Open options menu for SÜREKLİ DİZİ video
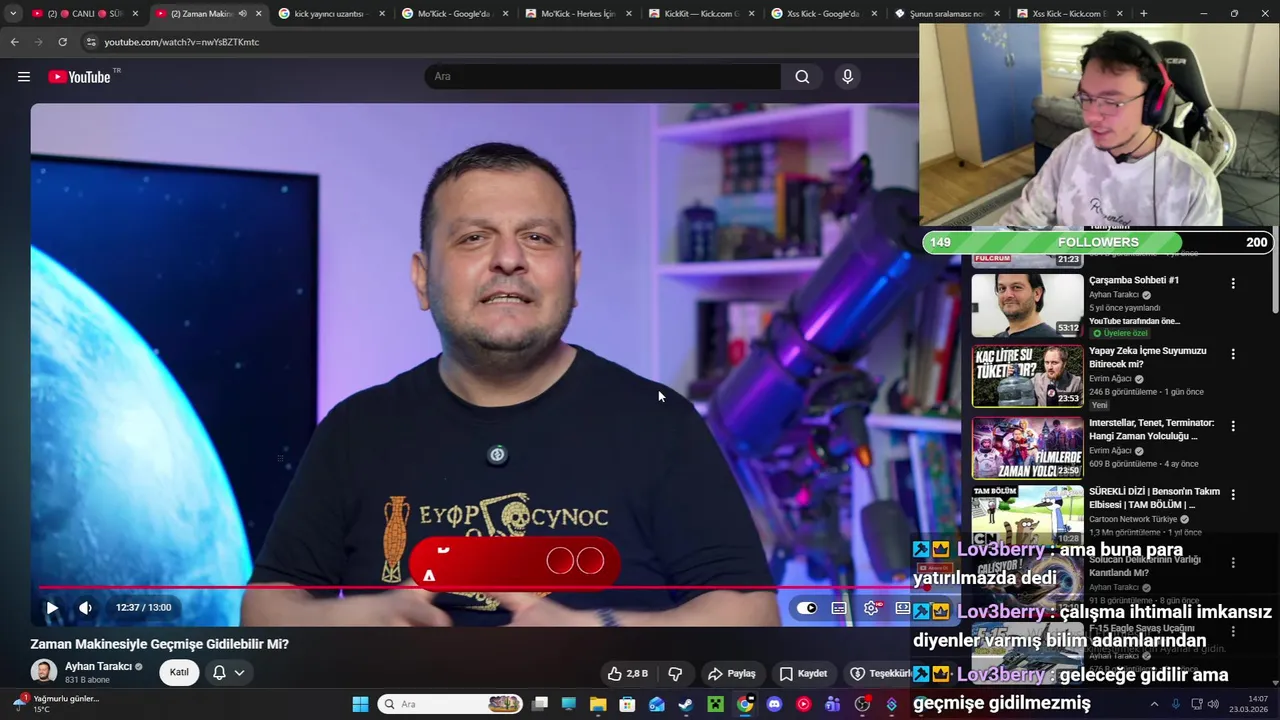This screenshot has width=1280, height=720. pos(1233,495)
